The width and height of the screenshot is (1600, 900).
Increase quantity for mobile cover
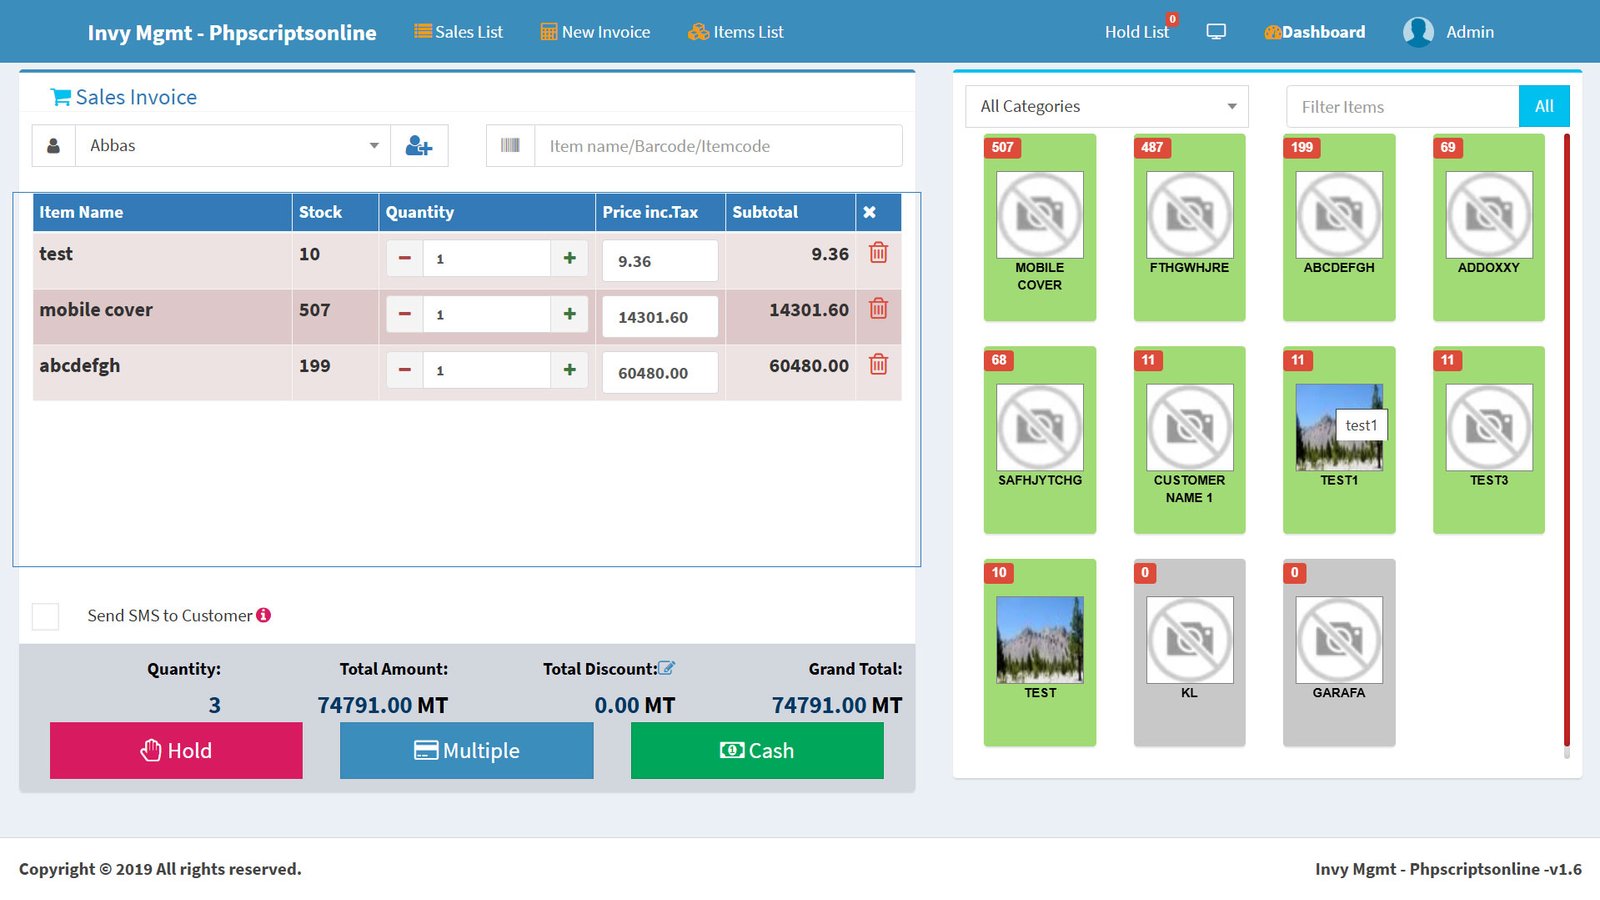pyautogui.click(x=570, y=314)
